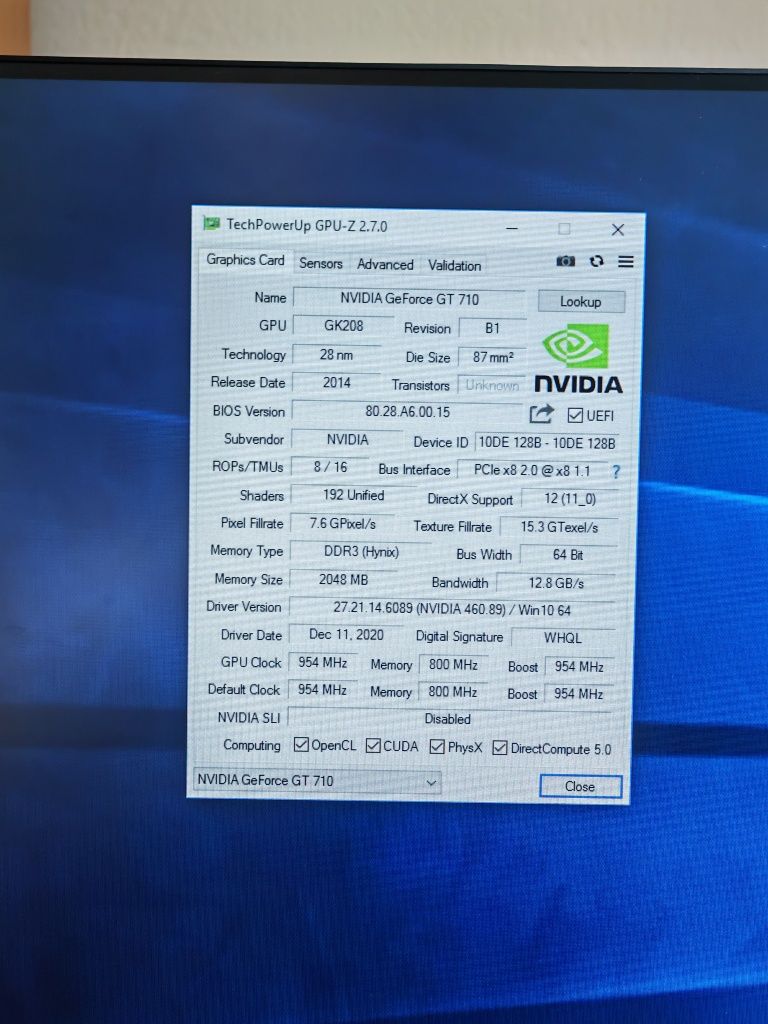768x1024 pixels.
Task: Click the Driver Version field 27.21.14.6089
Action: point(452,609)
